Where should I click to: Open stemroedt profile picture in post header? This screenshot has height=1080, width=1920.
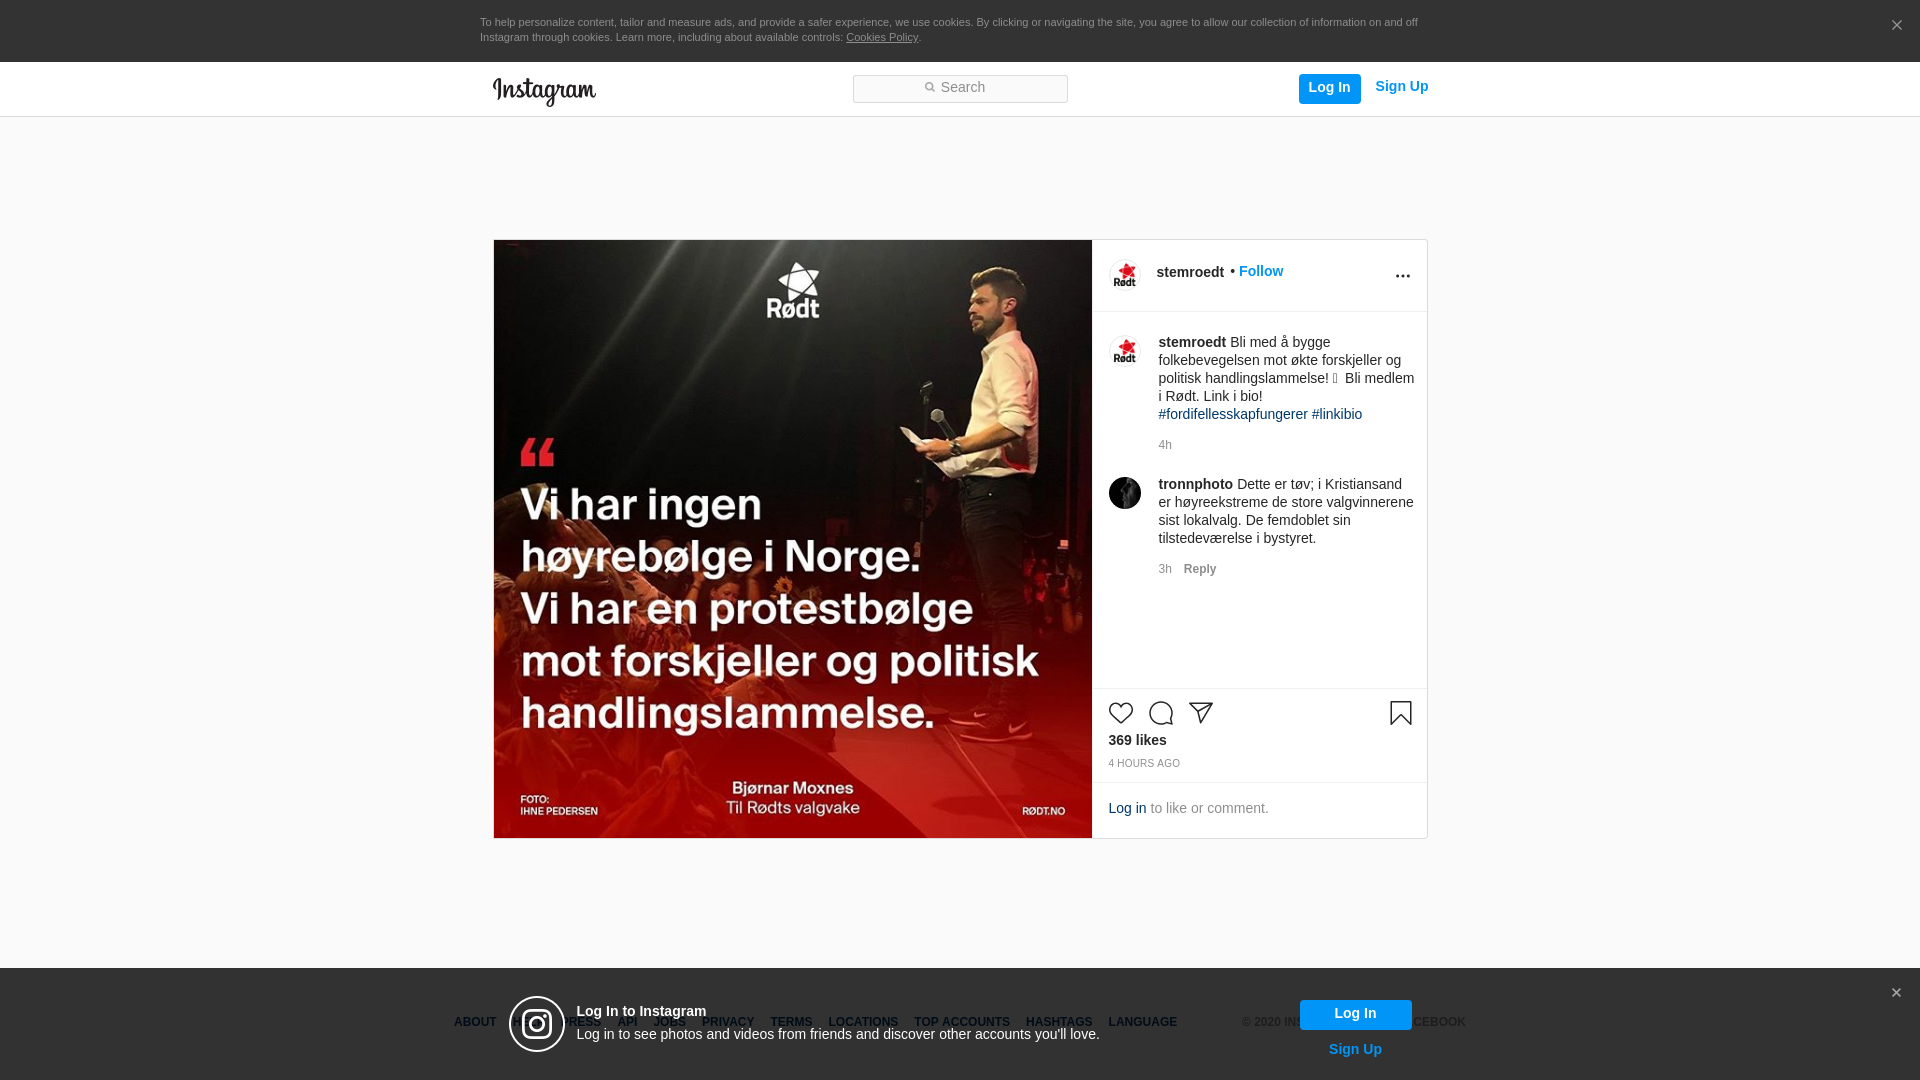1125,275
